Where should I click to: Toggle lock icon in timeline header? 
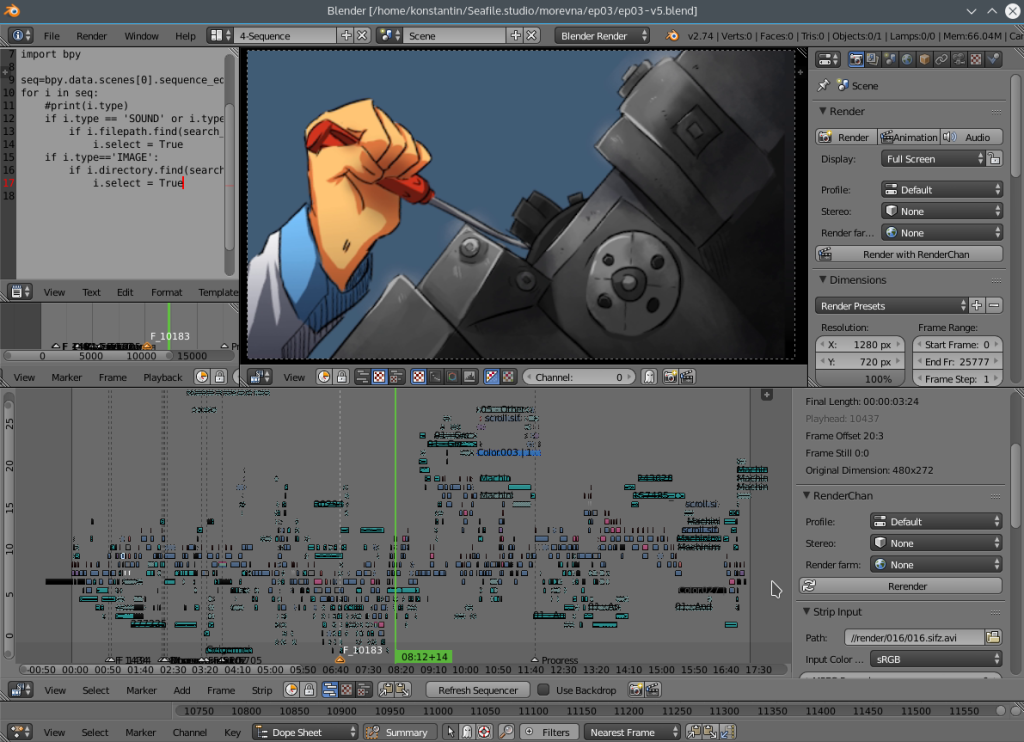coord(220,377)
